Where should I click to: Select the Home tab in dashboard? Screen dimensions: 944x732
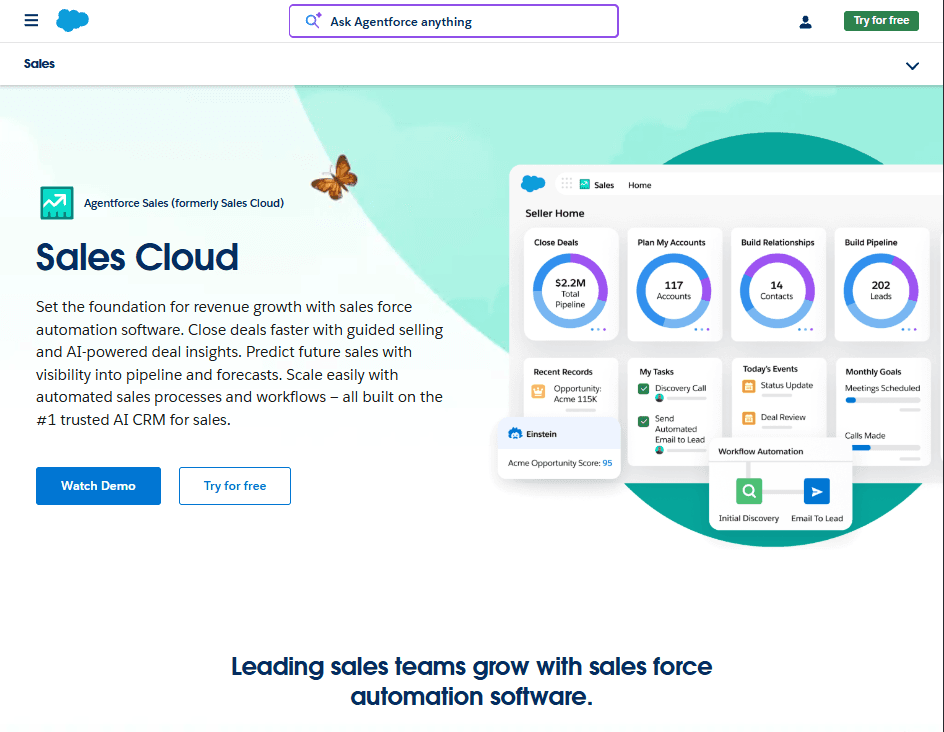click(x=639, y=185)
